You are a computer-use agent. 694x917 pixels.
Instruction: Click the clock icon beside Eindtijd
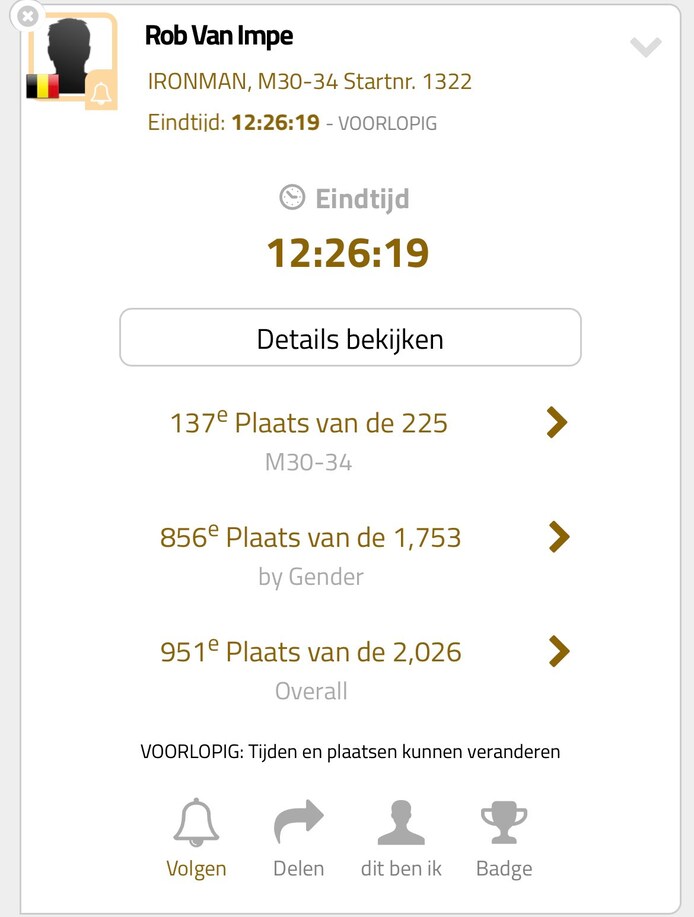tap(292, 198)
